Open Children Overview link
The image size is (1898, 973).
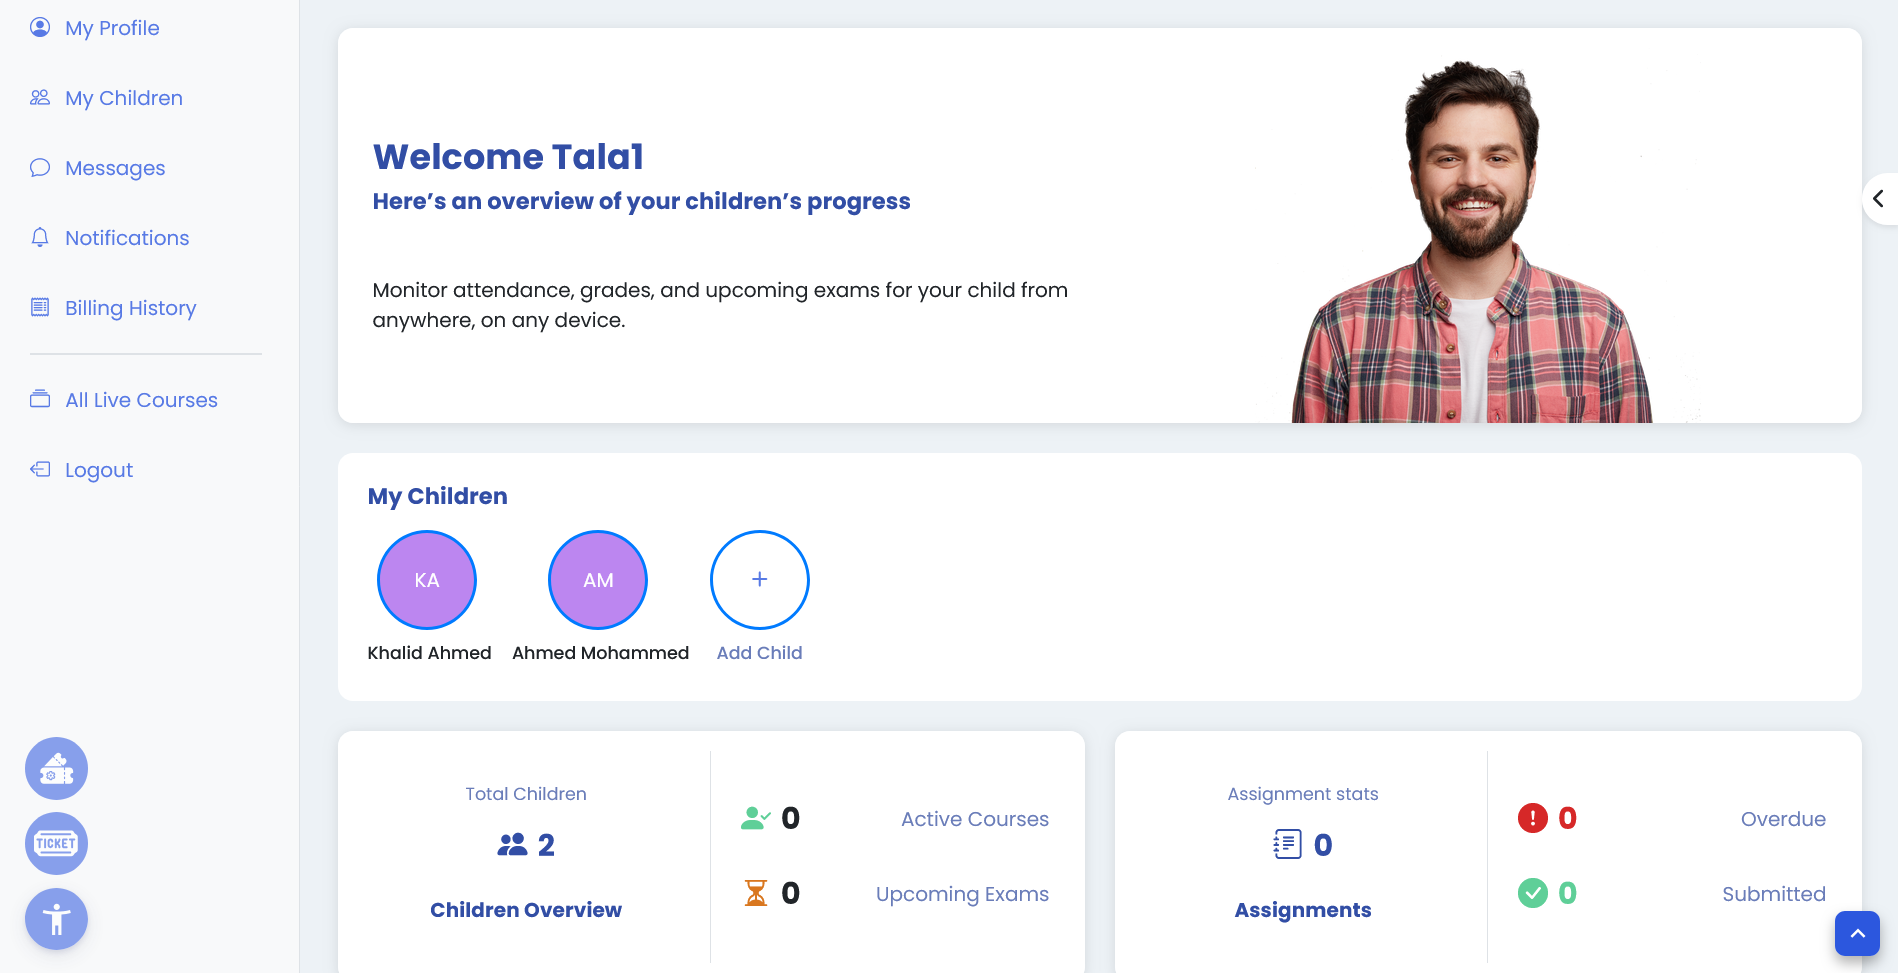point(525,909)
